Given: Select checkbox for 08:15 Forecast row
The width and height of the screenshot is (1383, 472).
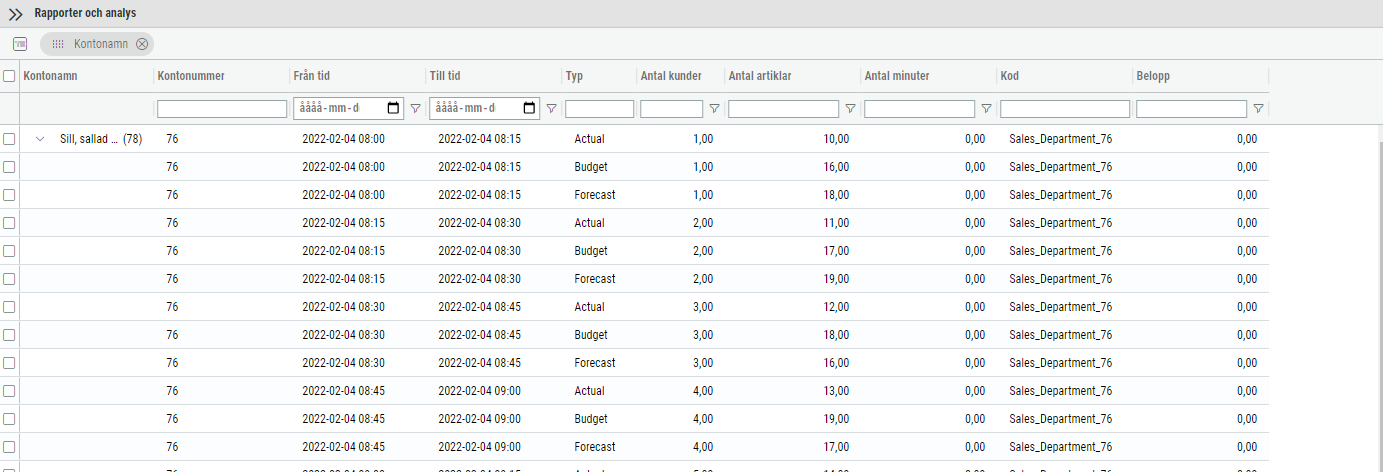Looking at the screenshot, I should coord(9,279).
